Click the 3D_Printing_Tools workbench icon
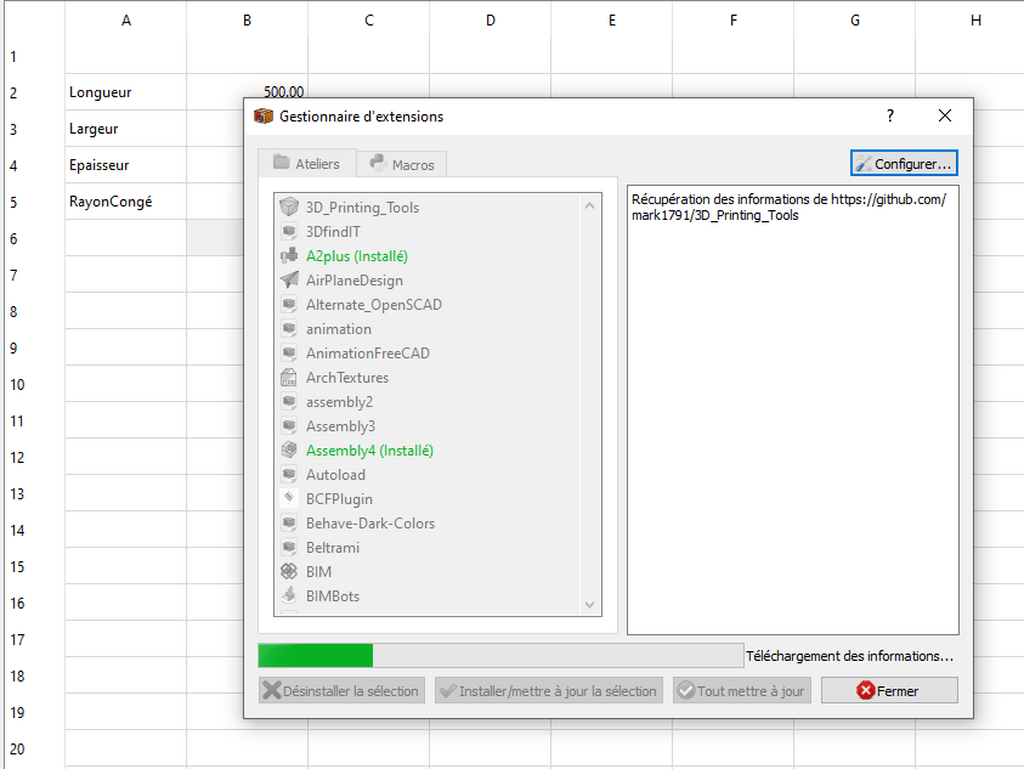 [289, 207]
